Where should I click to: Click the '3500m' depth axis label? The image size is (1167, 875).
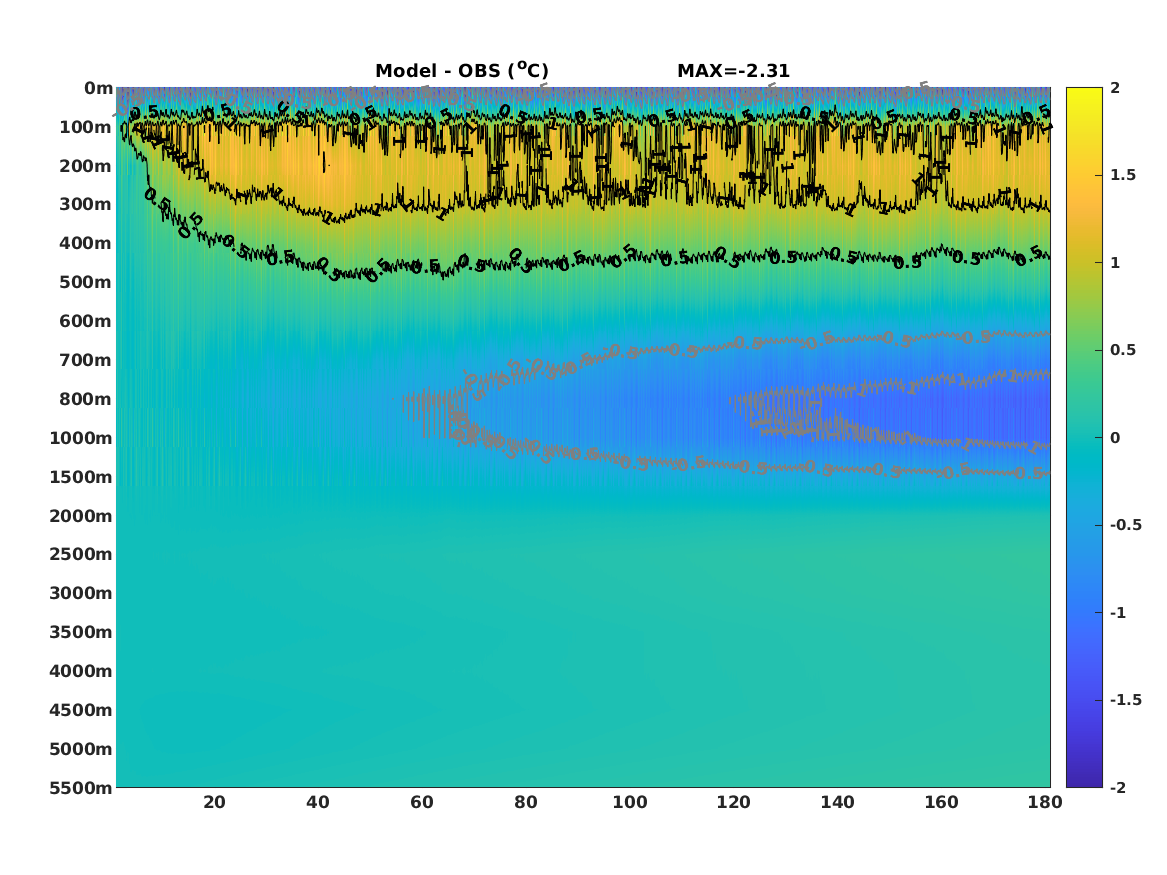tap(81, 632)
